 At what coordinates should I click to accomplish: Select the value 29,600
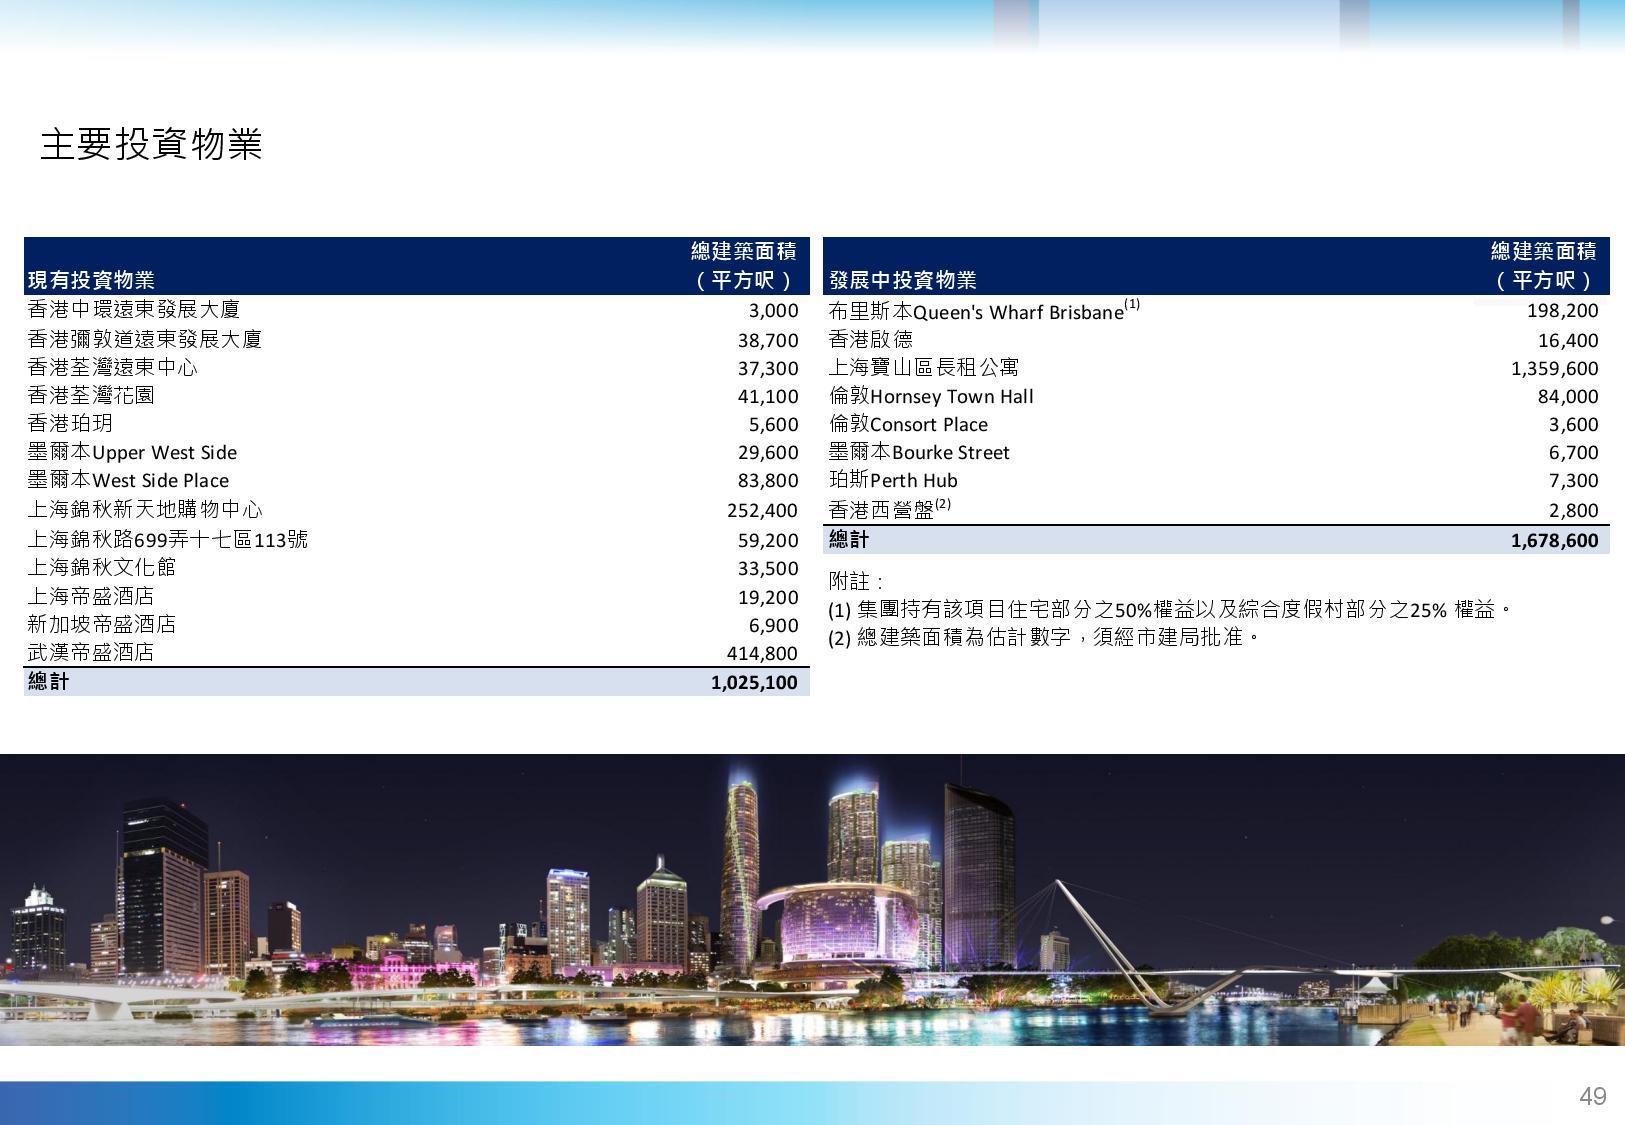coord(768,452)
